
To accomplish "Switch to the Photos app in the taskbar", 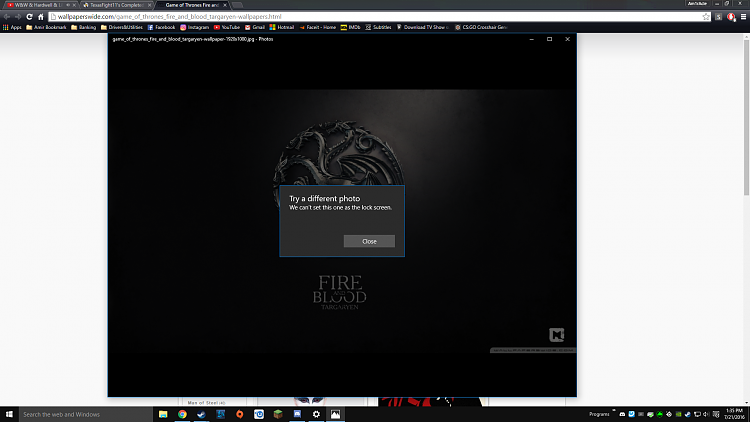I will (335, 414).
